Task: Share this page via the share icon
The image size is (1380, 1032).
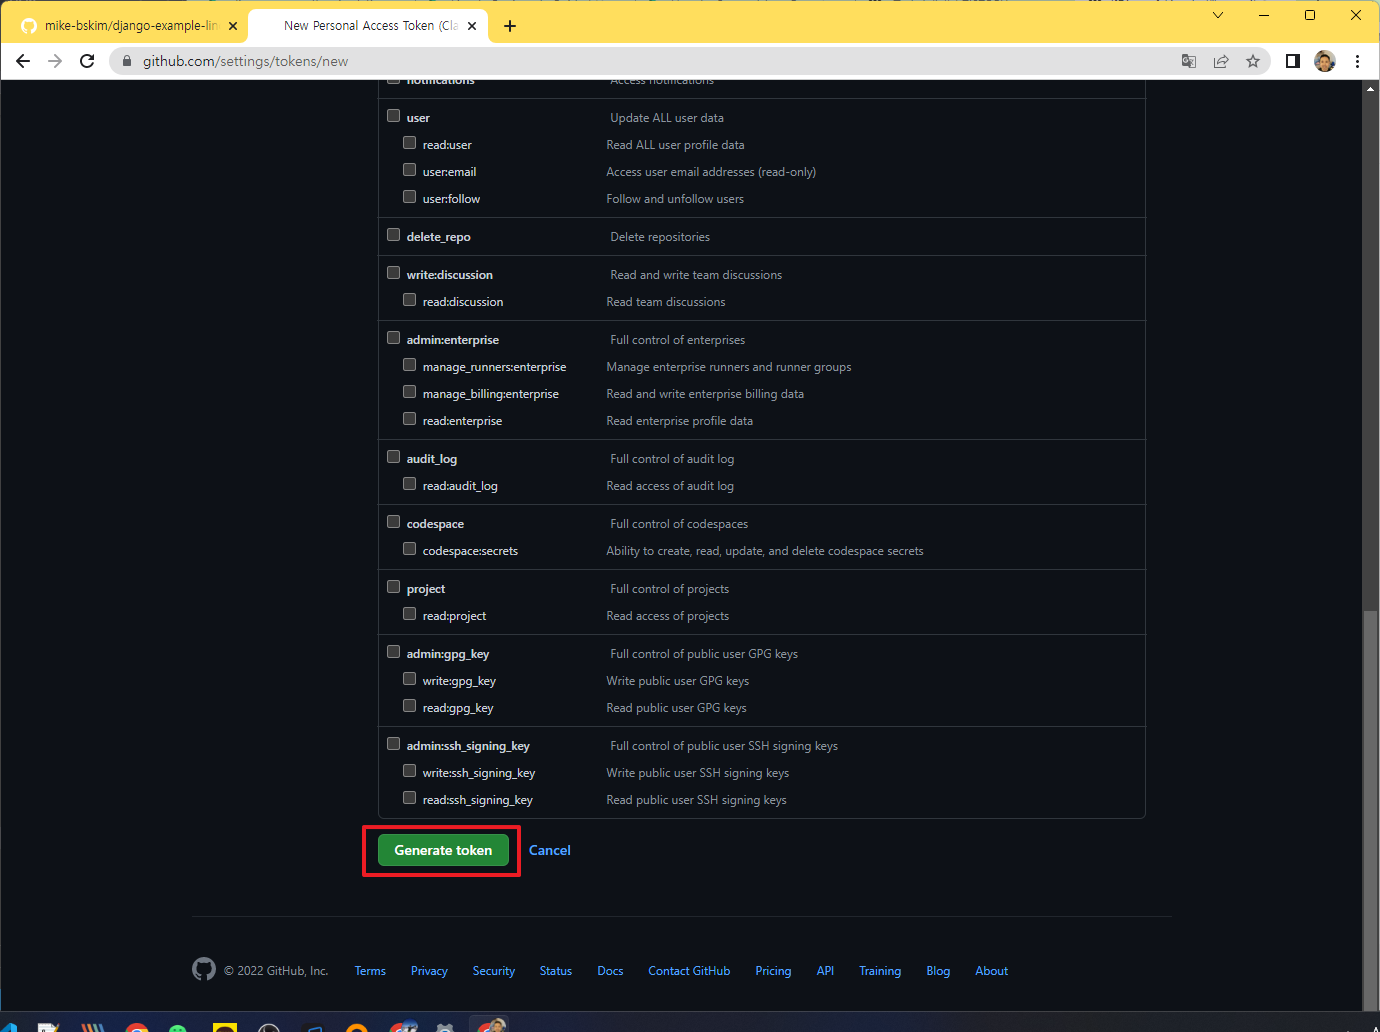Action: coord(1221,61)
